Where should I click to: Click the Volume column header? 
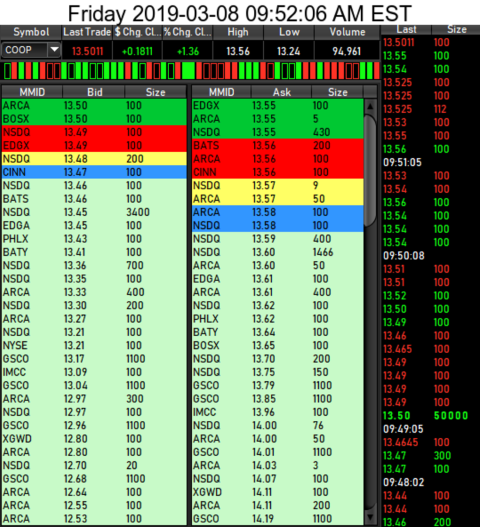(347, 32)
